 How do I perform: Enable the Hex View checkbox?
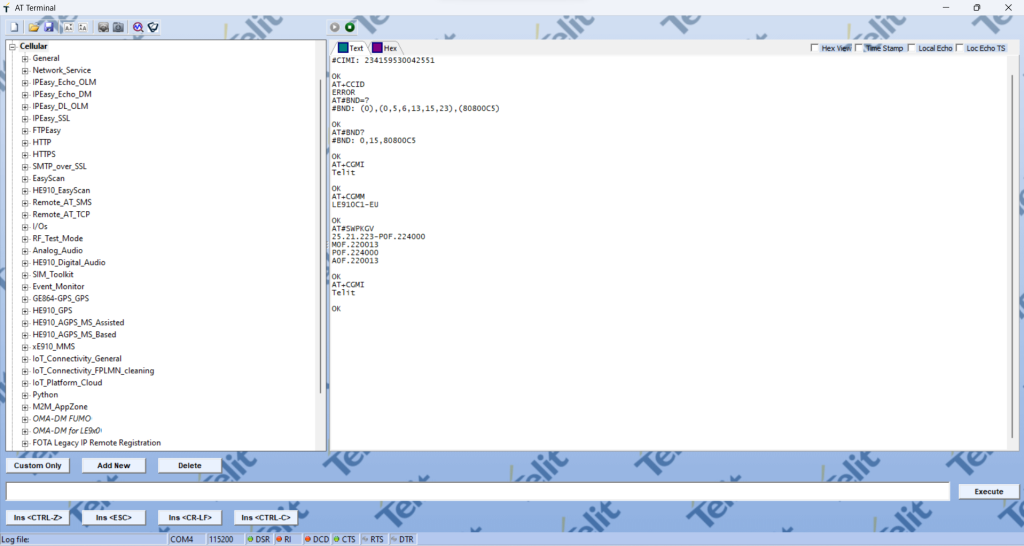coord(814,48)
